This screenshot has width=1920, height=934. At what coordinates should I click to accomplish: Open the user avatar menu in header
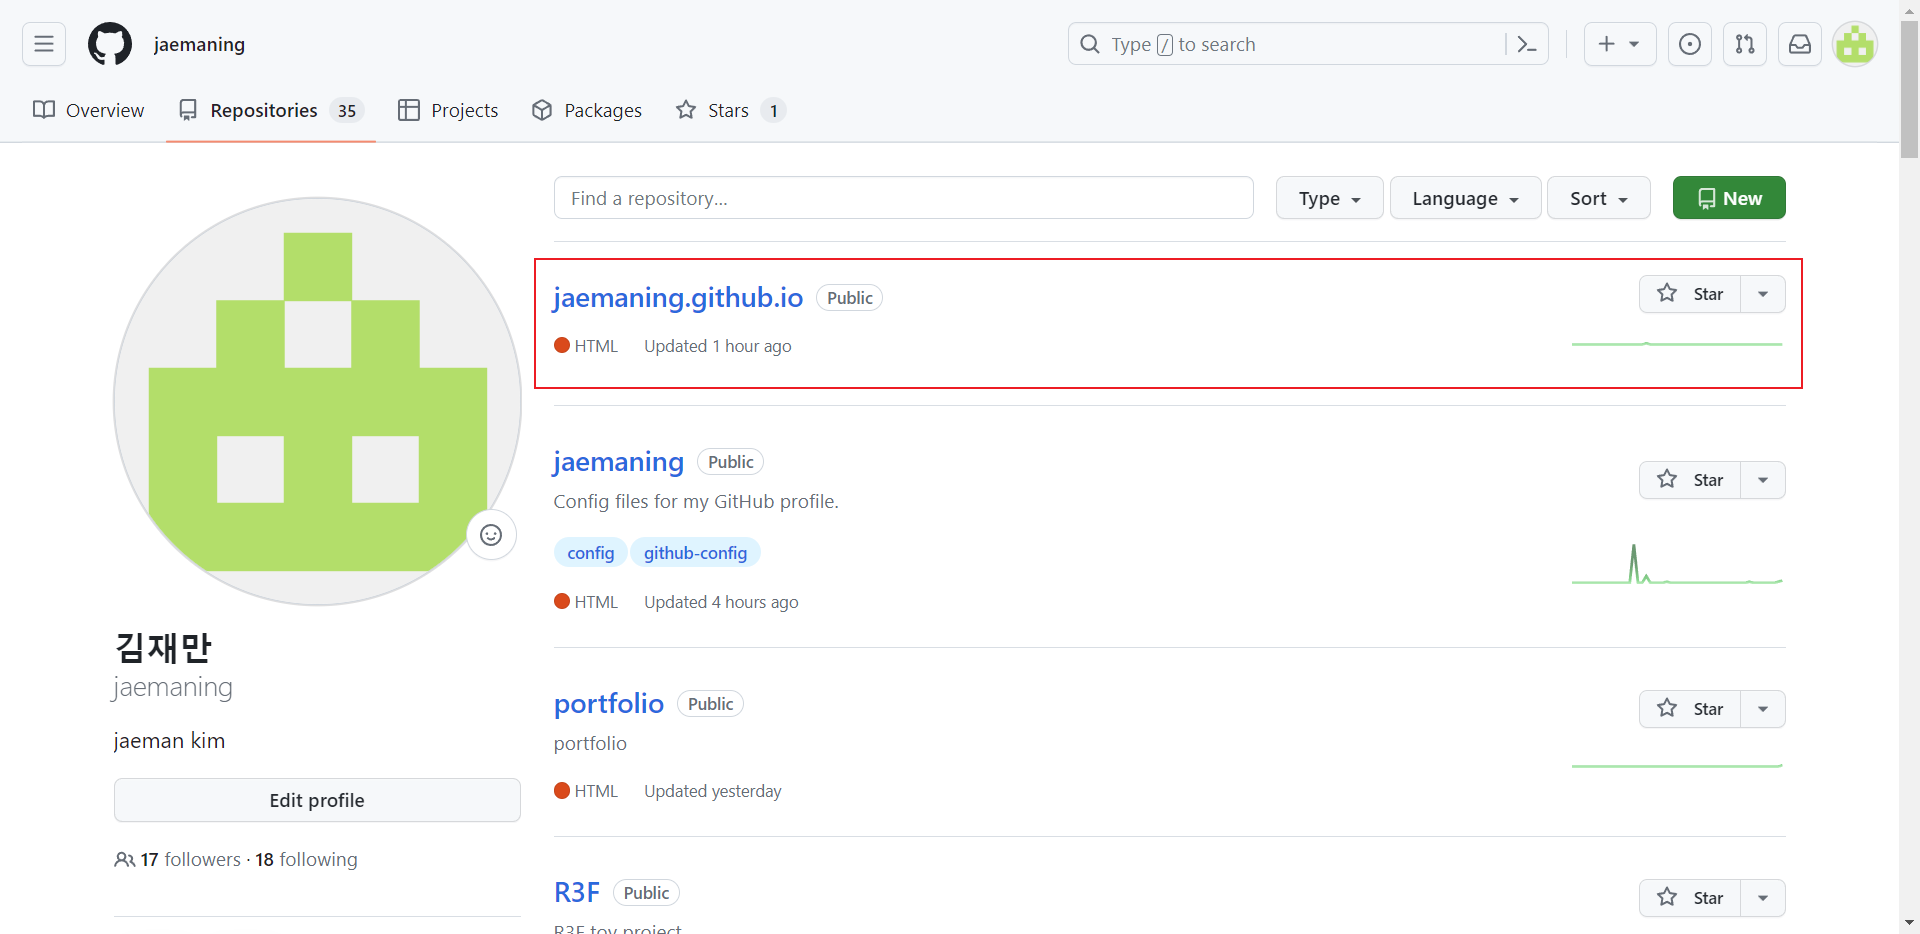tap(1855, 44)
